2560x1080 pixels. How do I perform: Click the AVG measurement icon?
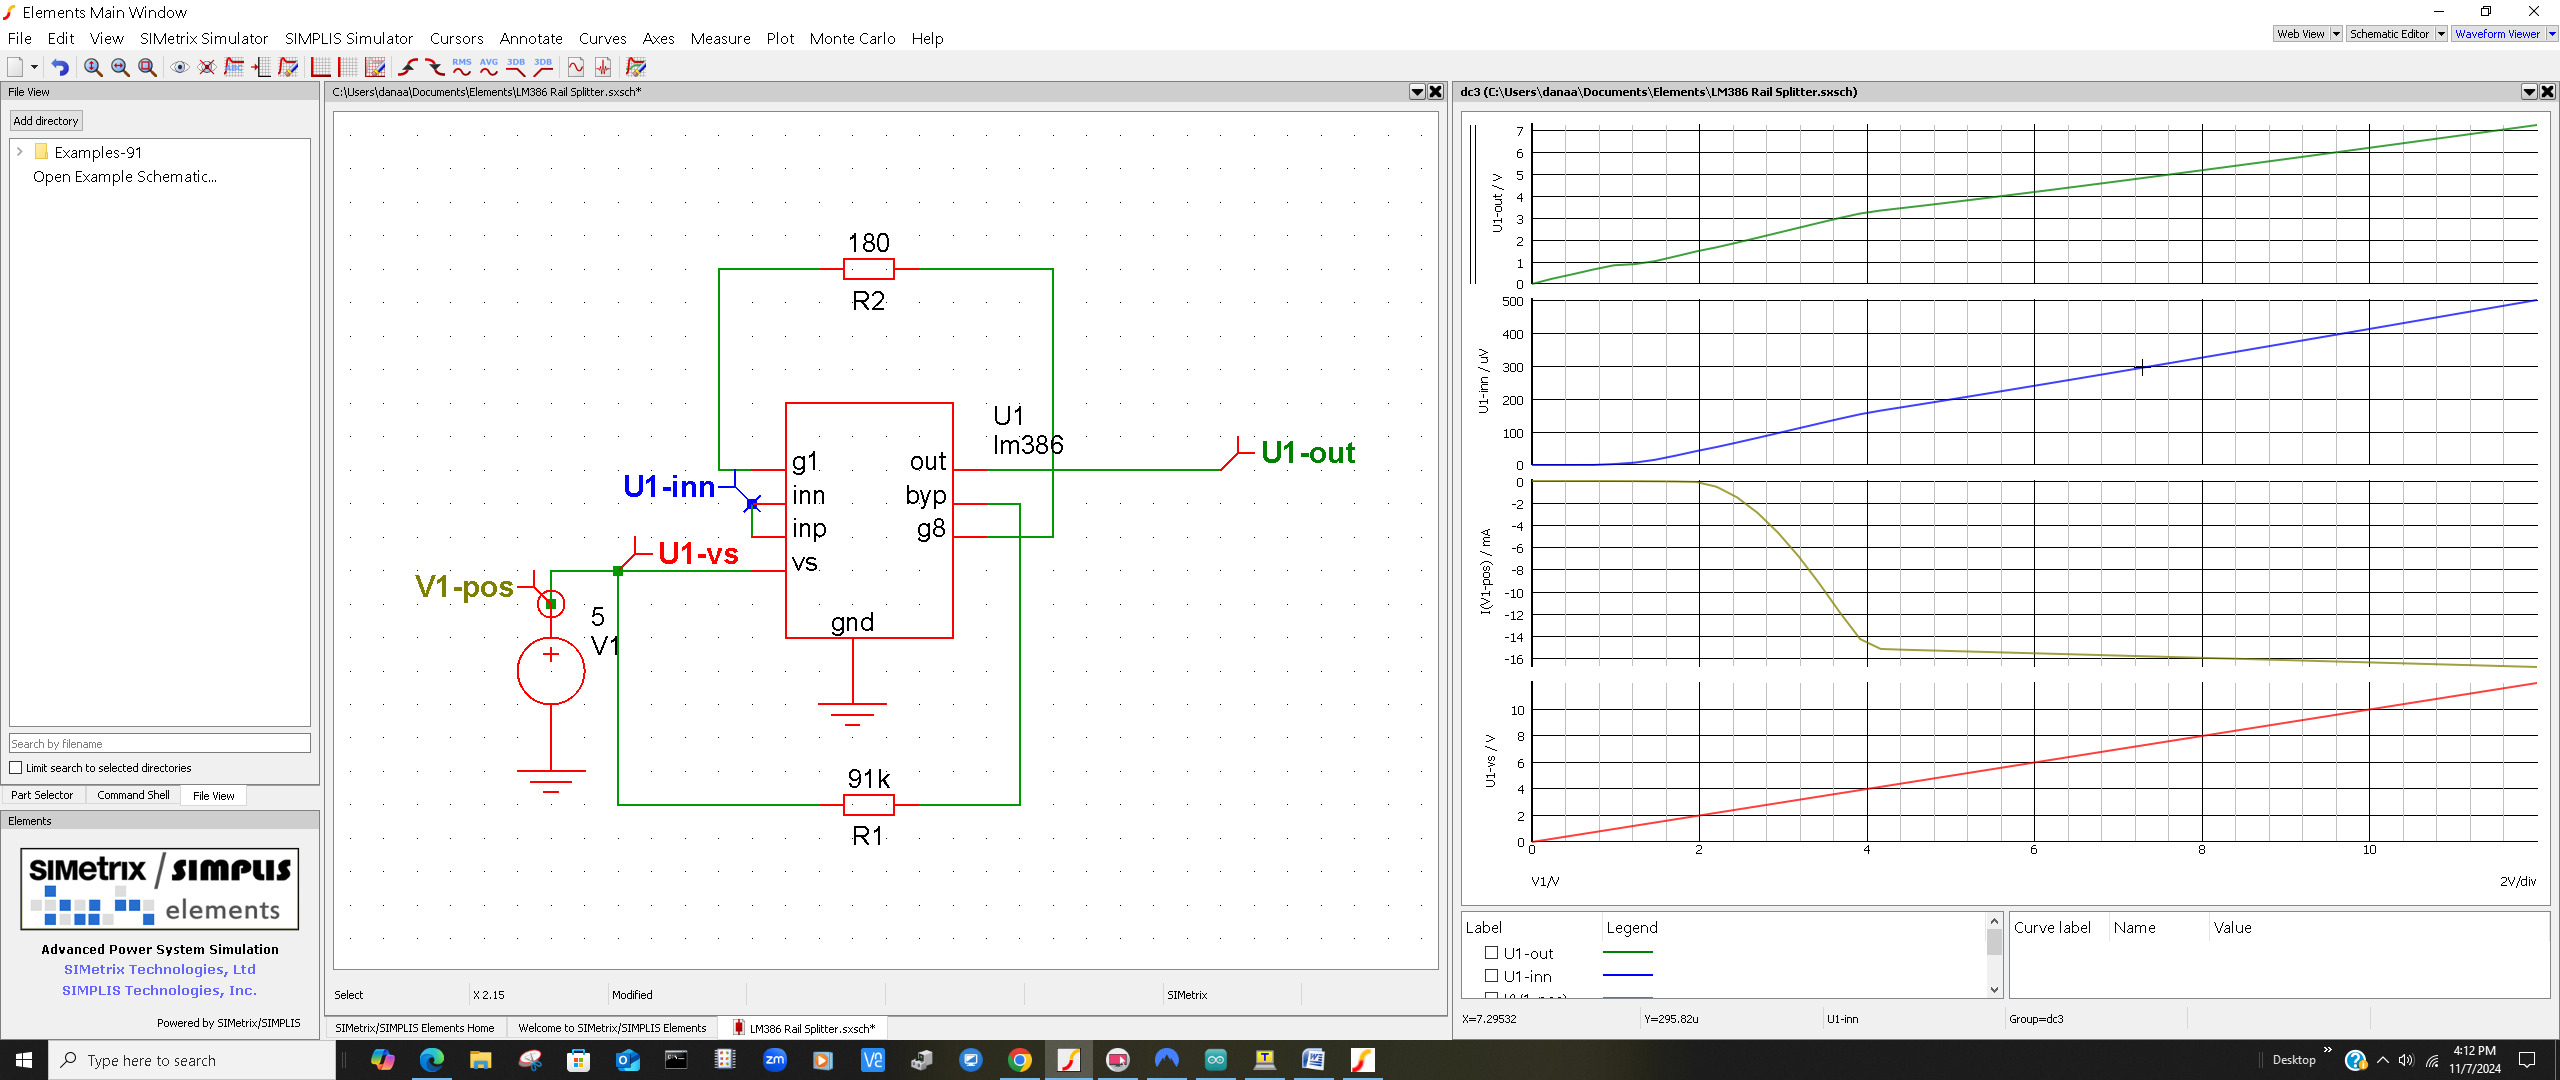click(489, 67)
